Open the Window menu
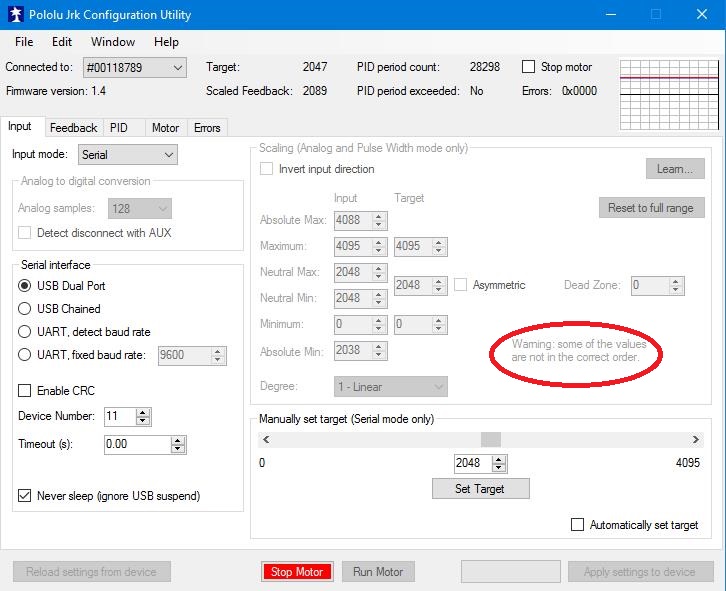726x591 pixels. (x=113, y=42)
